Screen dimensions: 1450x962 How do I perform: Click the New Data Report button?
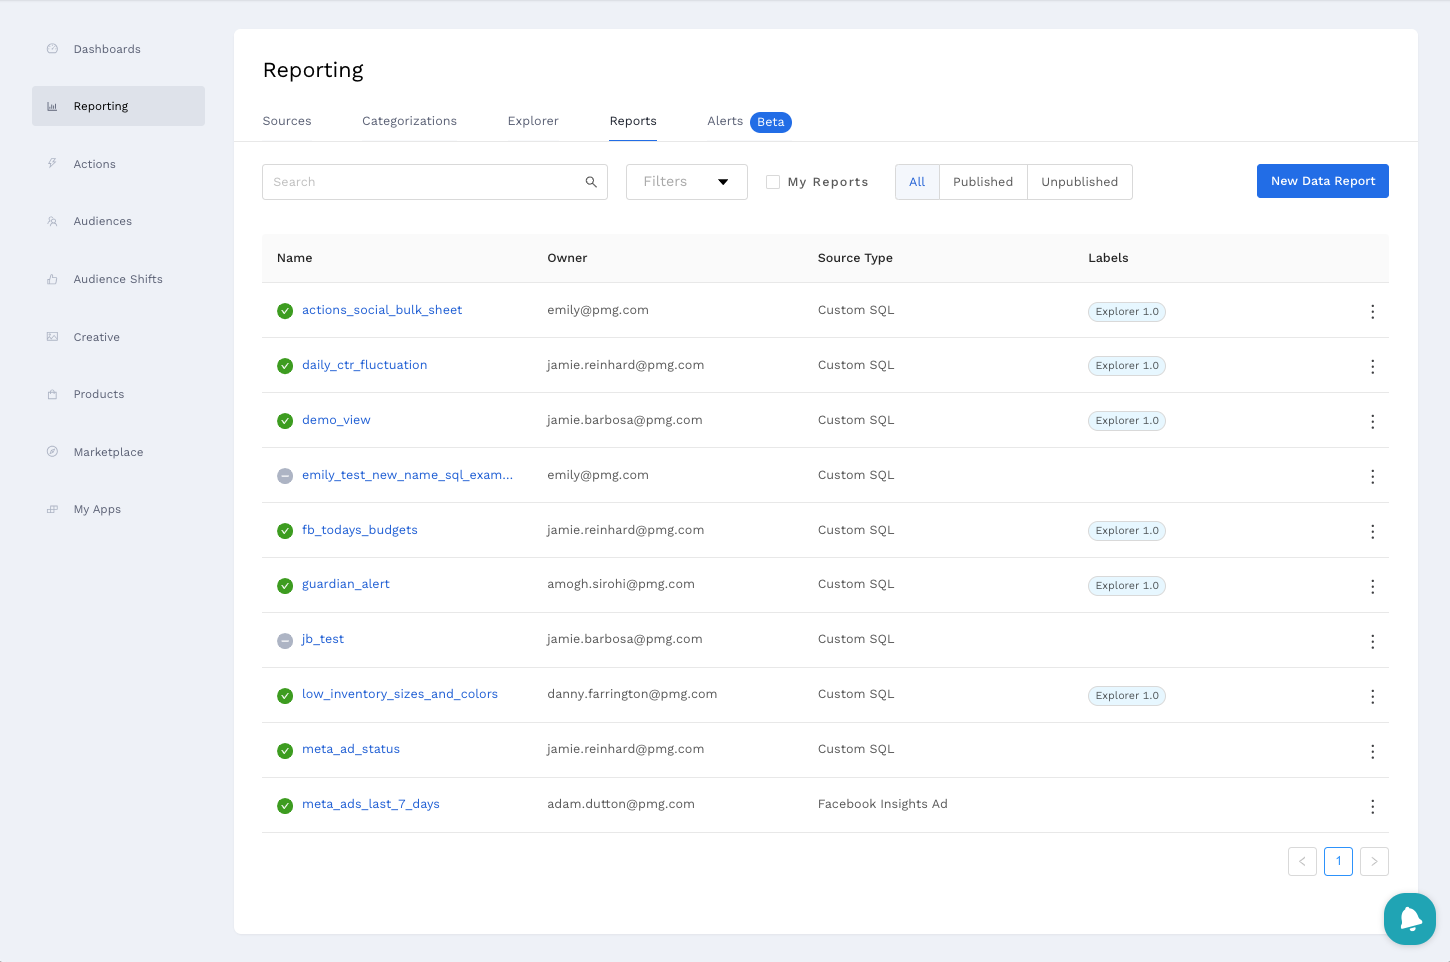1322,181
